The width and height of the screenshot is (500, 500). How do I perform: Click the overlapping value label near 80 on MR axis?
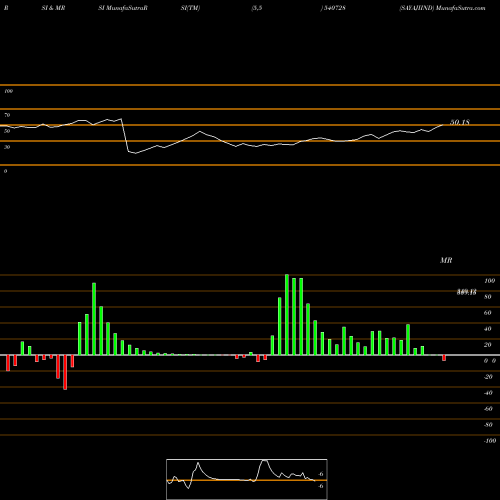pyautogui.click(x=466, y=292)
